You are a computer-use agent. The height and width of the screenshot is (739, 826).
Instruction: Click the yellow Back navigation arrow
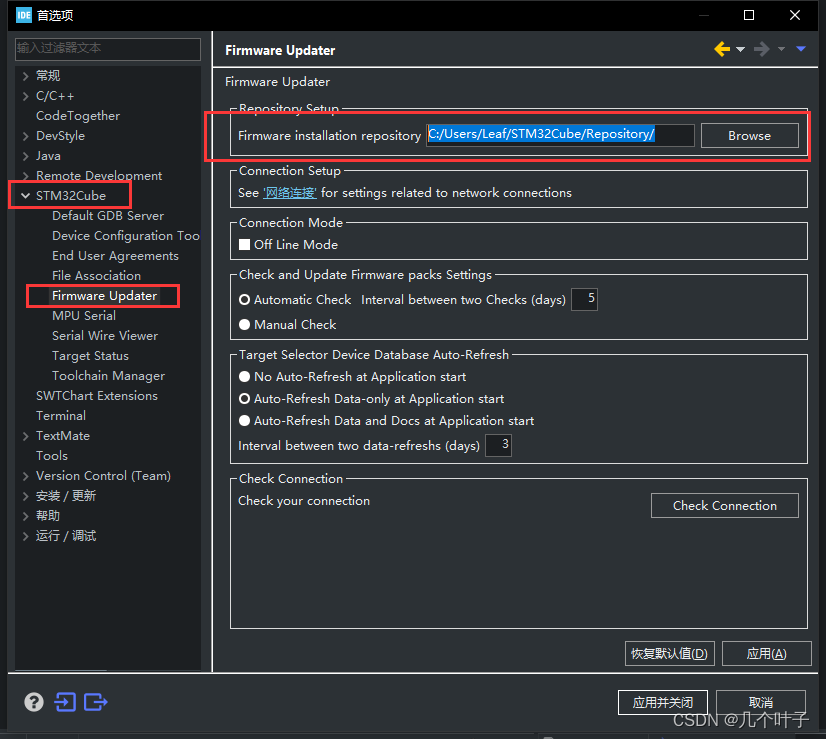(x=722, y=50)
